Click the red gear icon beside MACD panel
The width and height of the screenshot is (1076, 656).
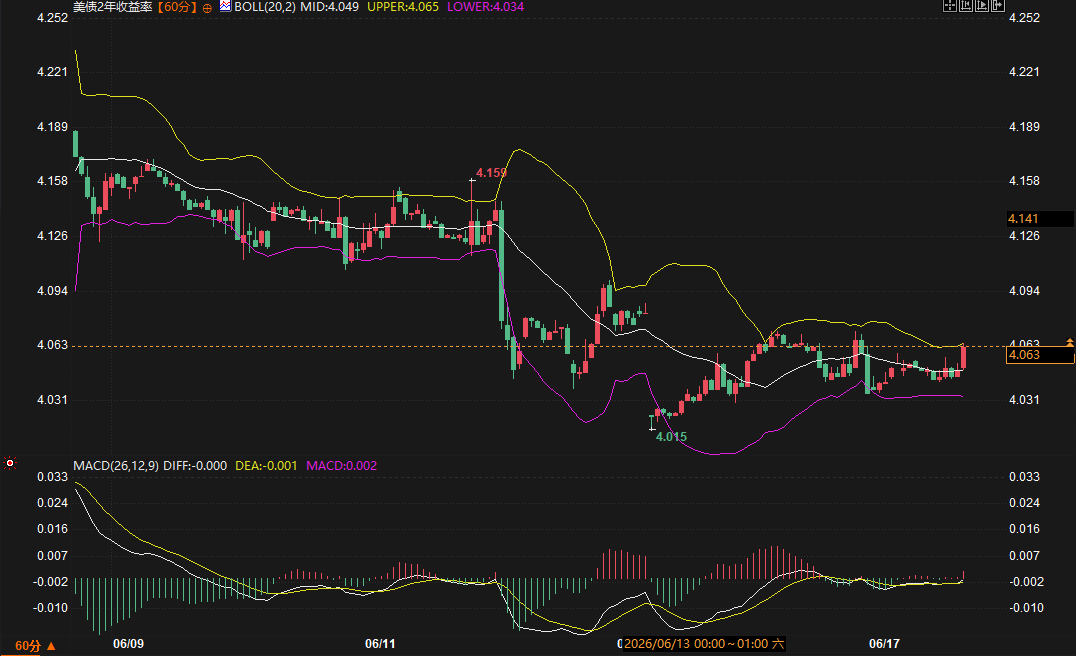pos(10,463)
